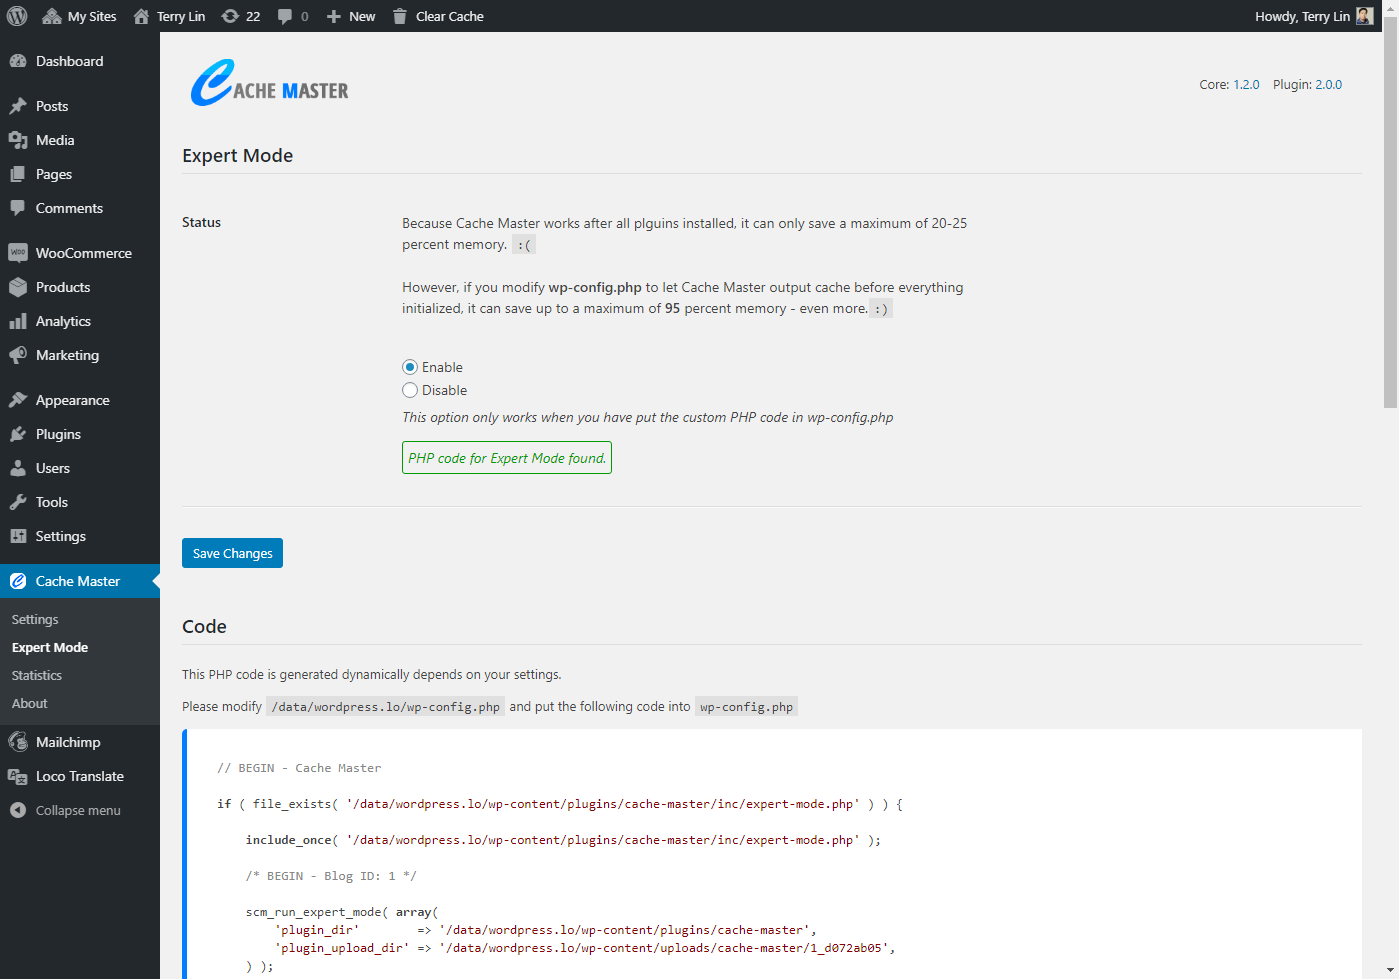Select the Disable radio button
Screen dimensions: 1399x979
click(410, 390)
